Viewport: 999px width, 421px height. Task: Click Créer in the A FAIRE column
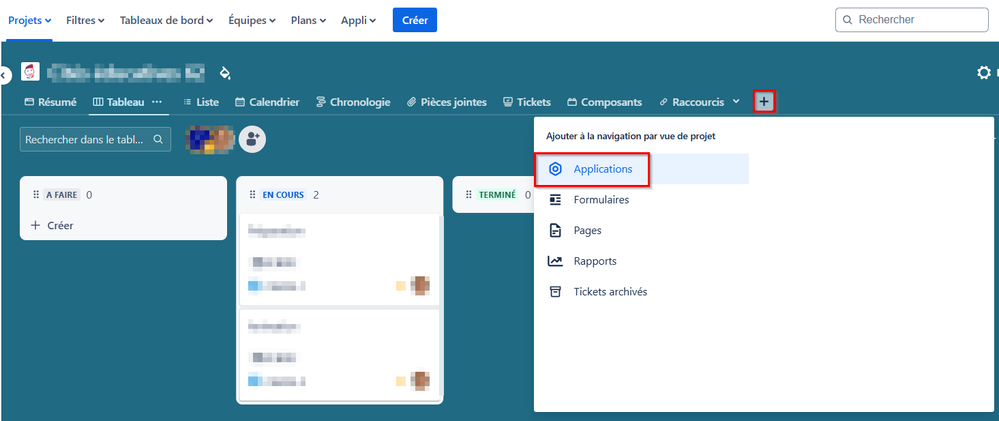52,225
